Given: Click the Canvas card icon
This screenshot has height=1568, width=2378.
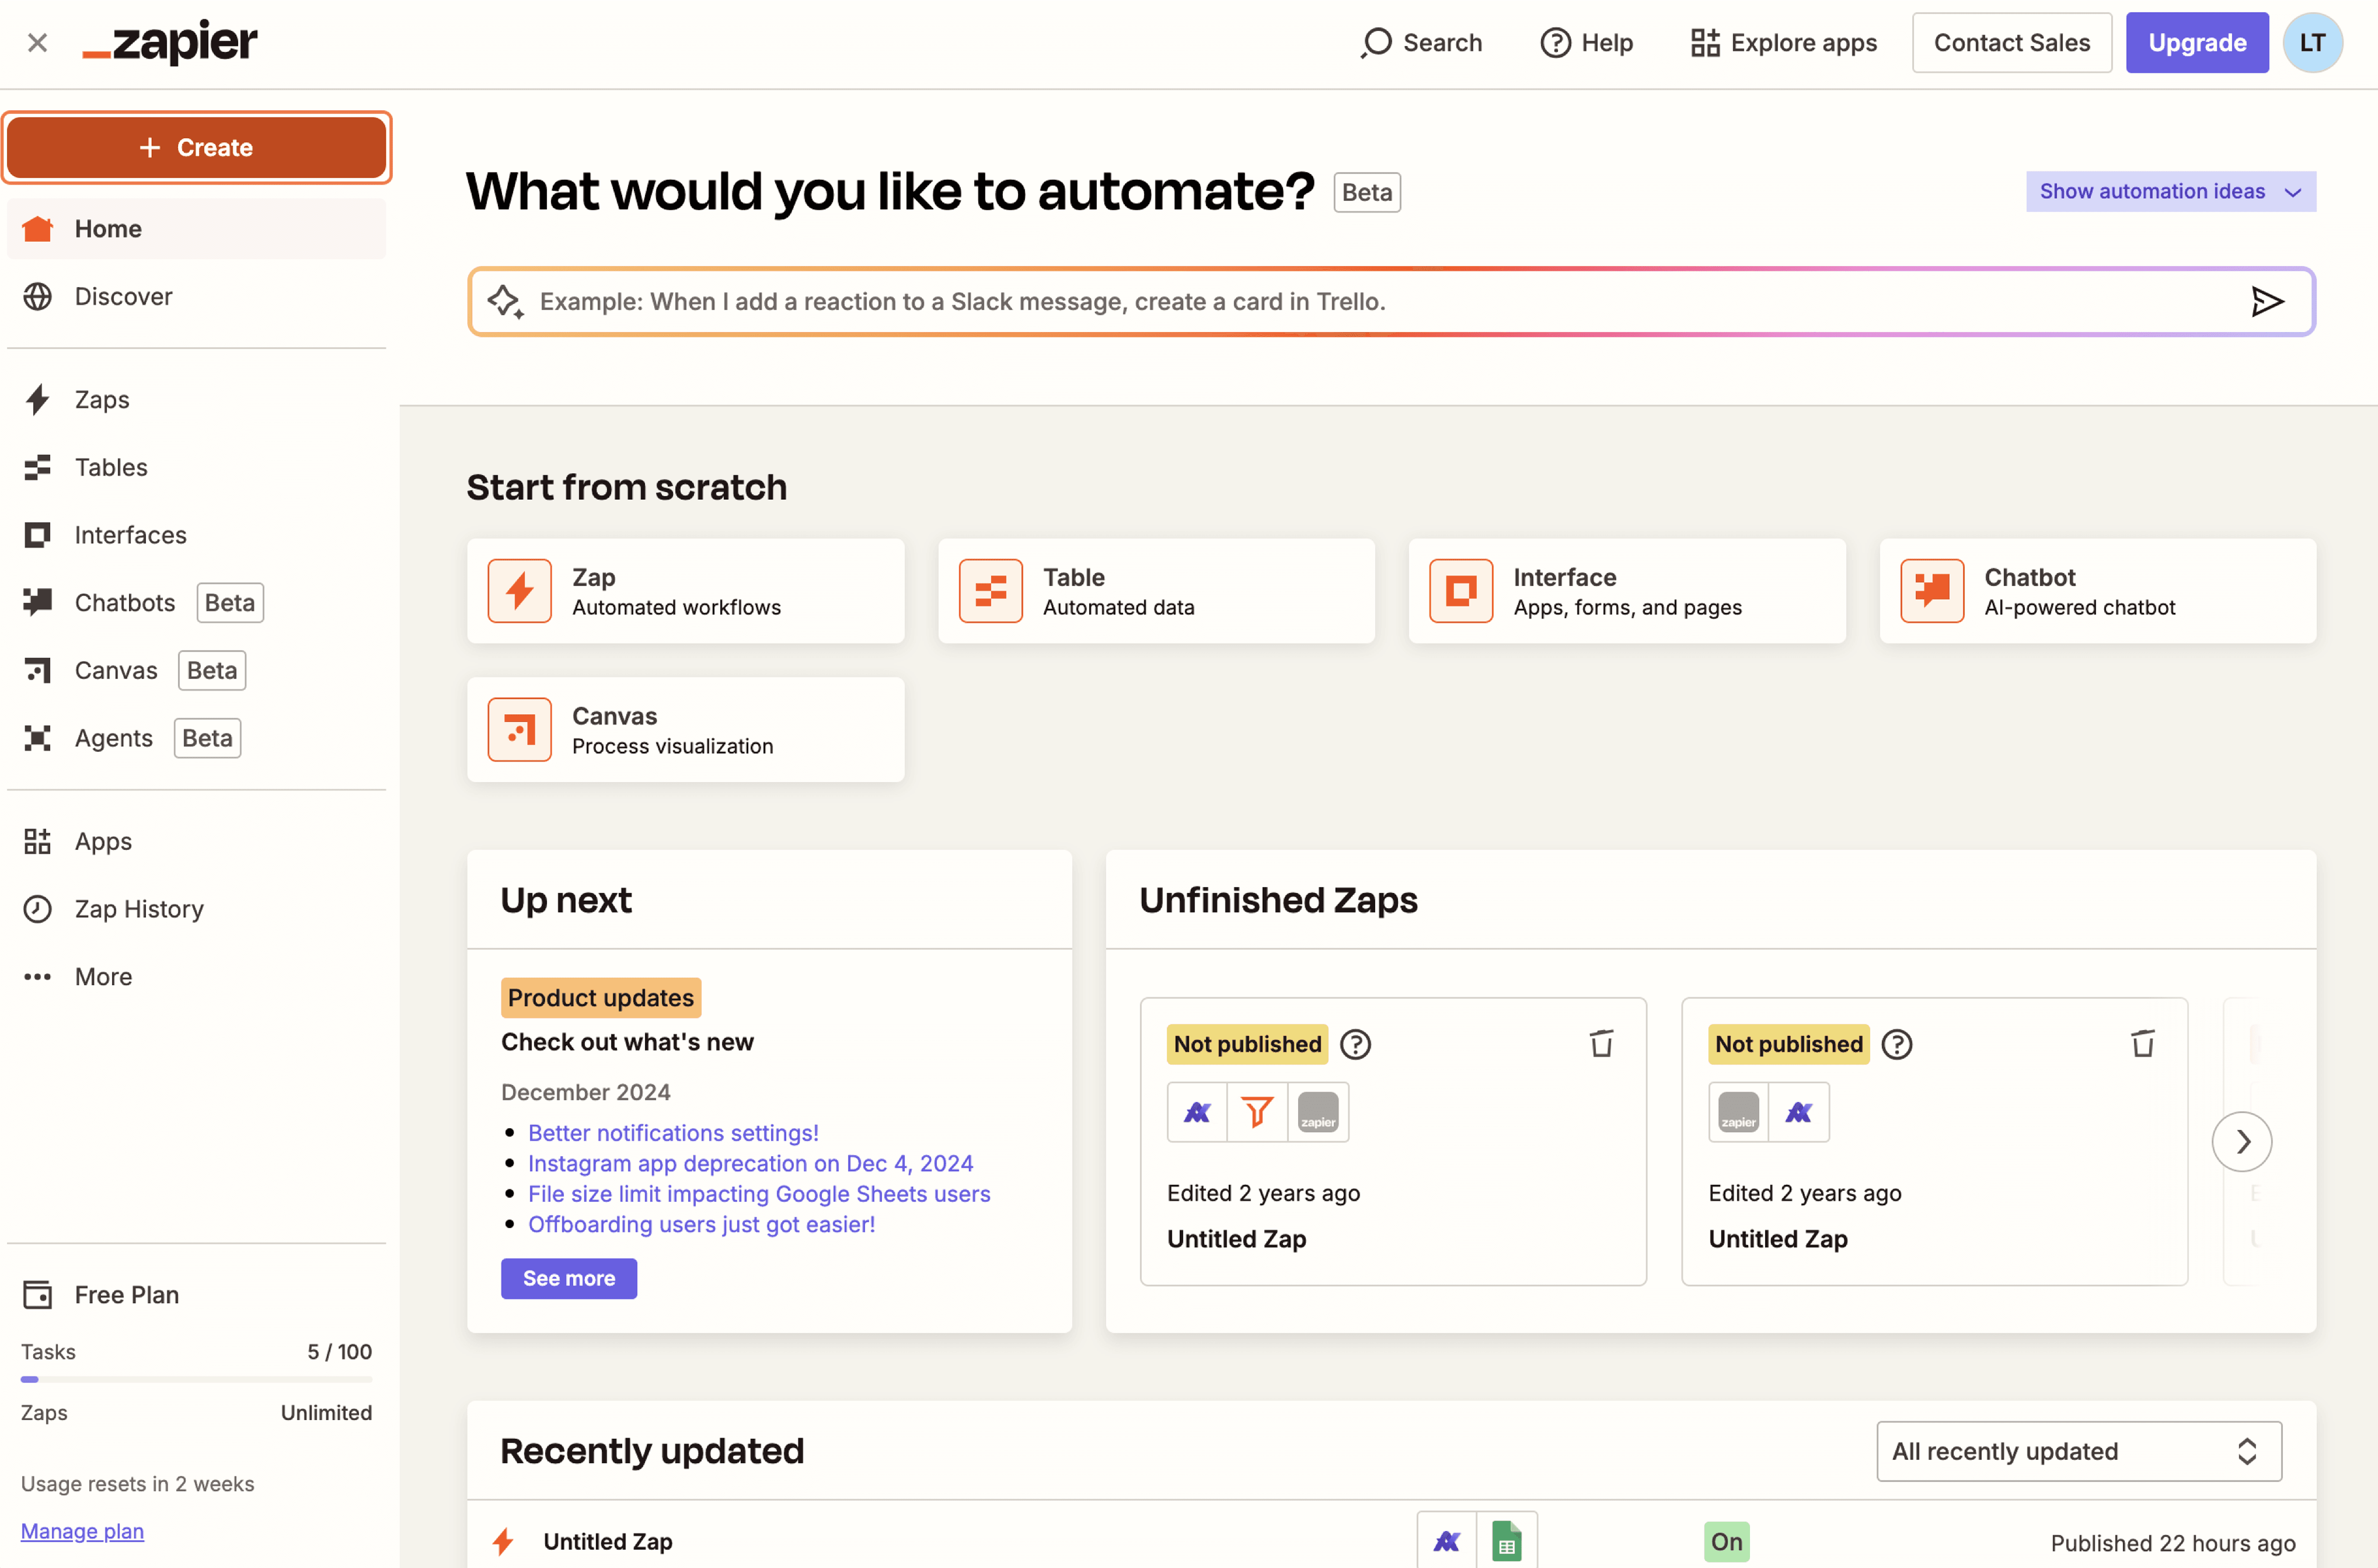Looking at the screenshot, I should (x=519, y=730).
